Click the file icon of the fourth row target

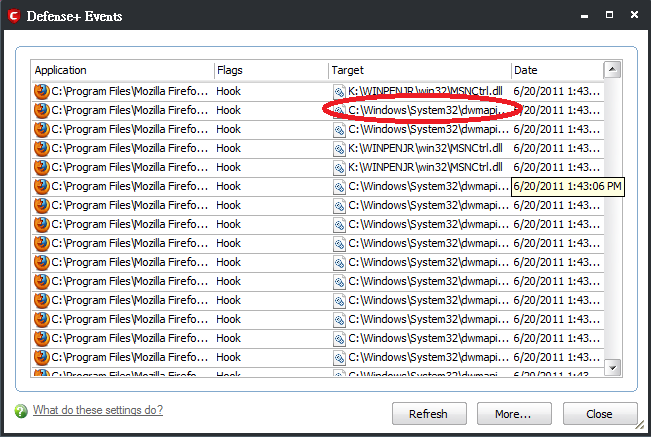(x=339, y=148)
